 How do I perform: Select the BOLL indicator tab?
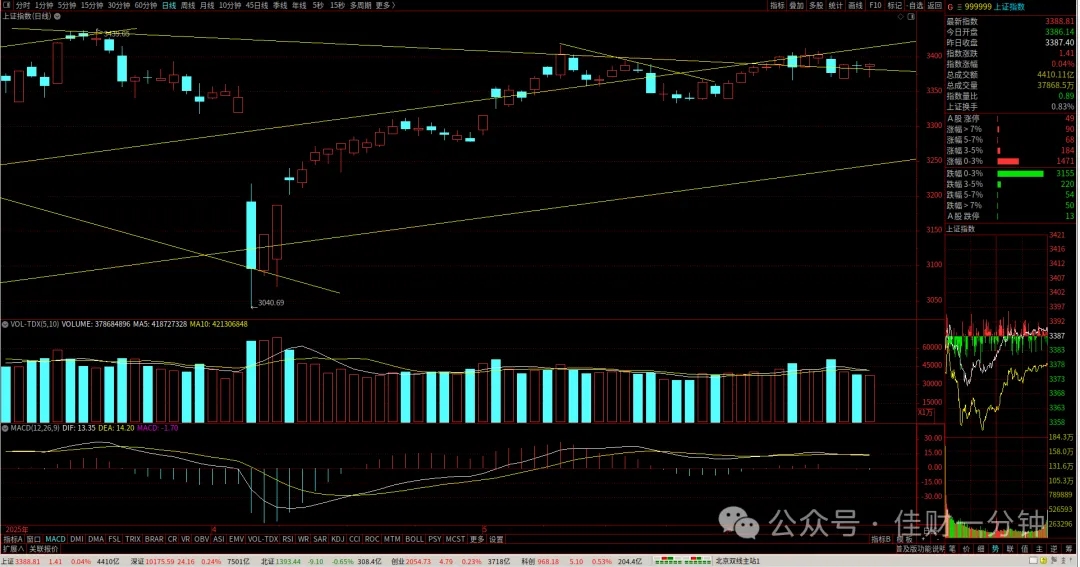pos(414,539)
